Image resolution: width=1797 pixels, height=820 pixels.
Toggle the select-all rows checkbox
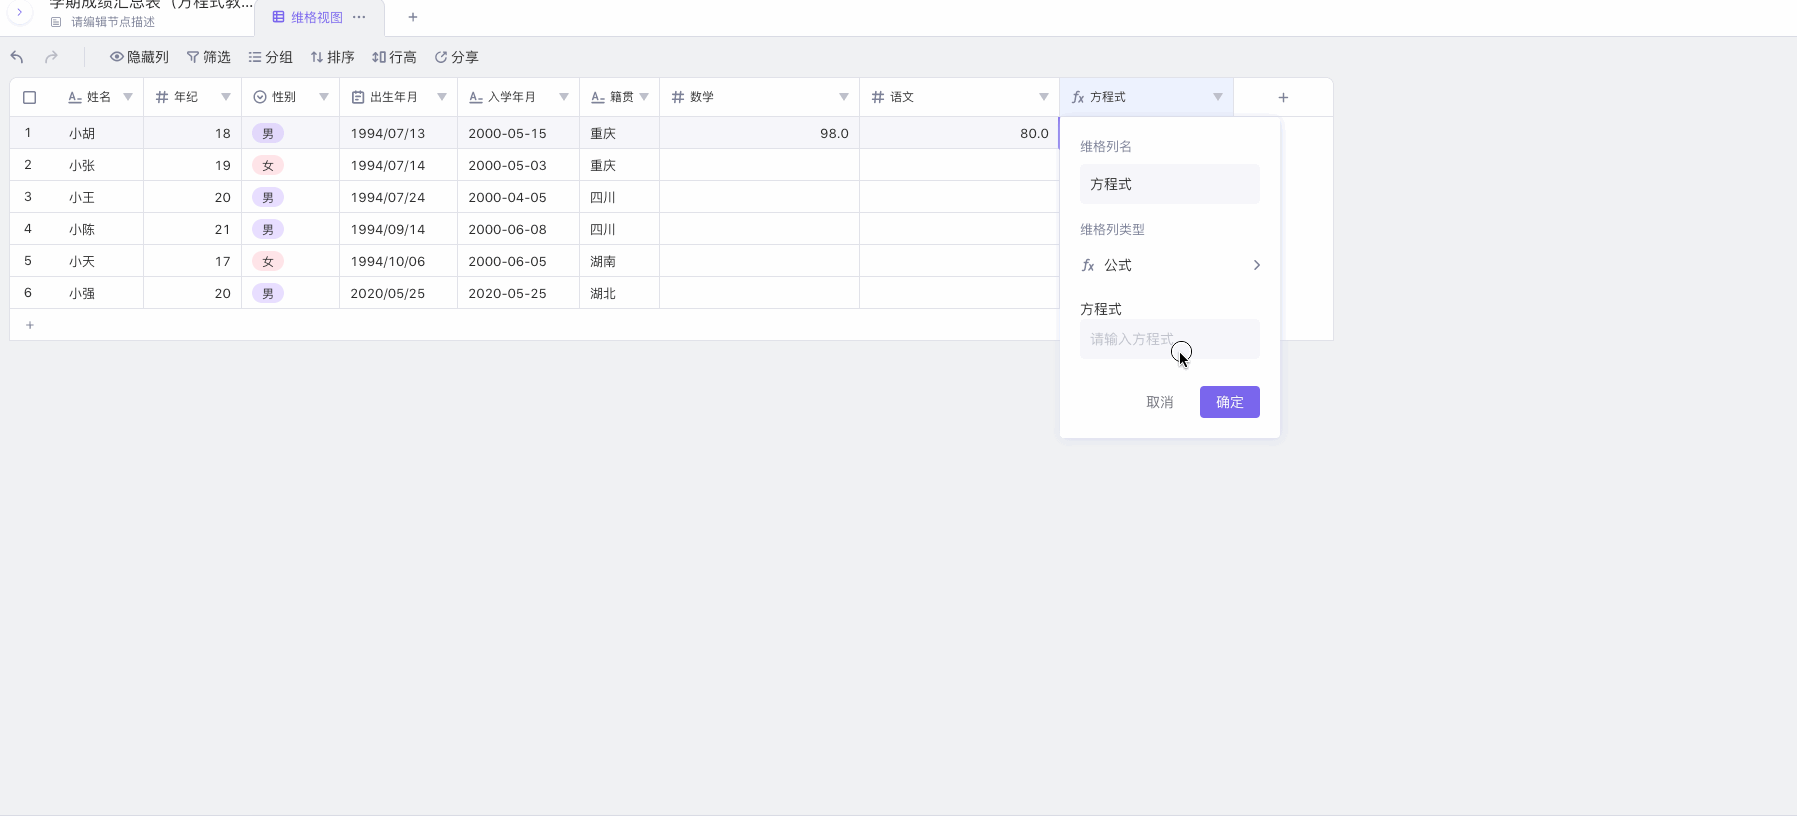click(29, 97)
